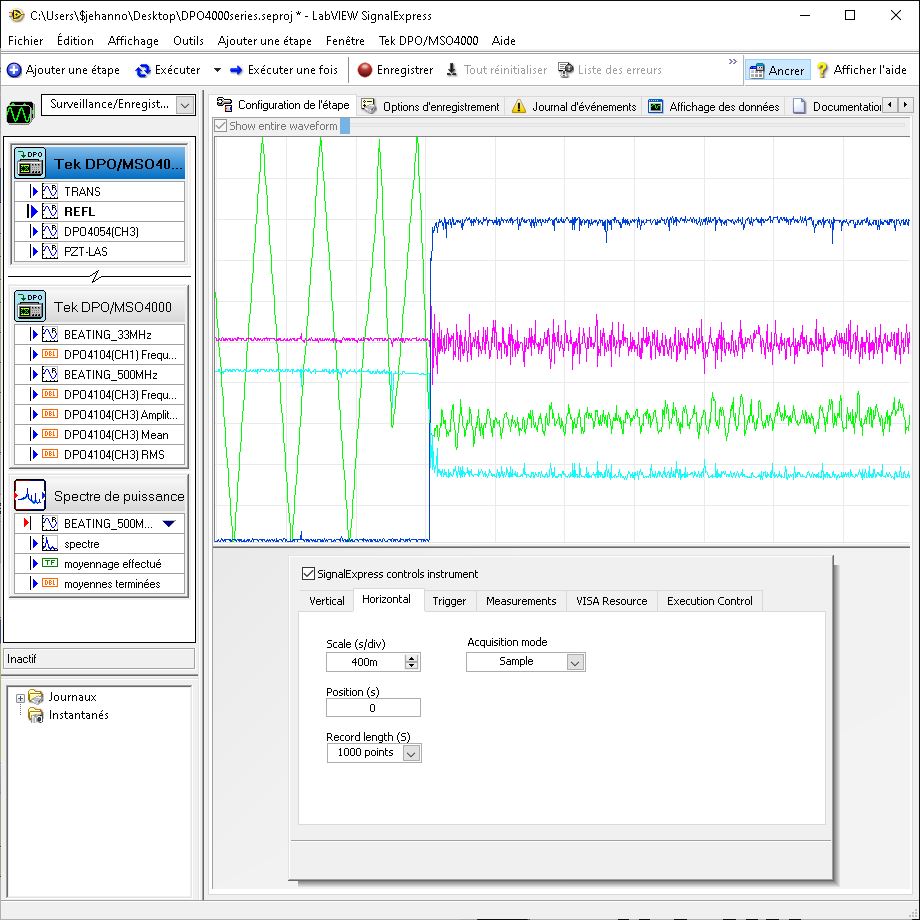
Task: Click the Ancrer docking icon
Action: coord(756,70)
